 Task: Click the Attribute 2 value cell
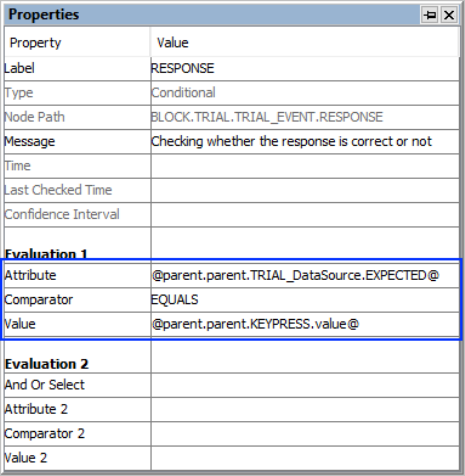tap(305, 409)
